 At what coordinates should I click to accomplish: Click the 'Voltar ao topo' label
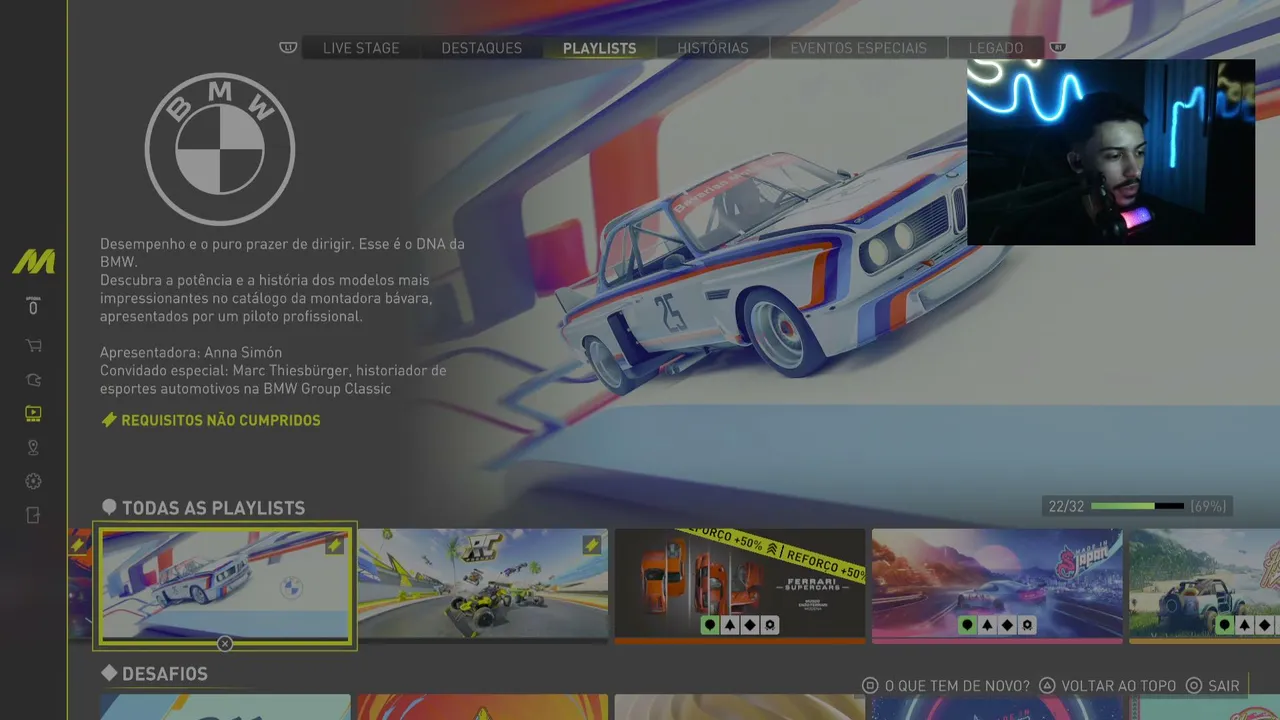point(1119,686)
